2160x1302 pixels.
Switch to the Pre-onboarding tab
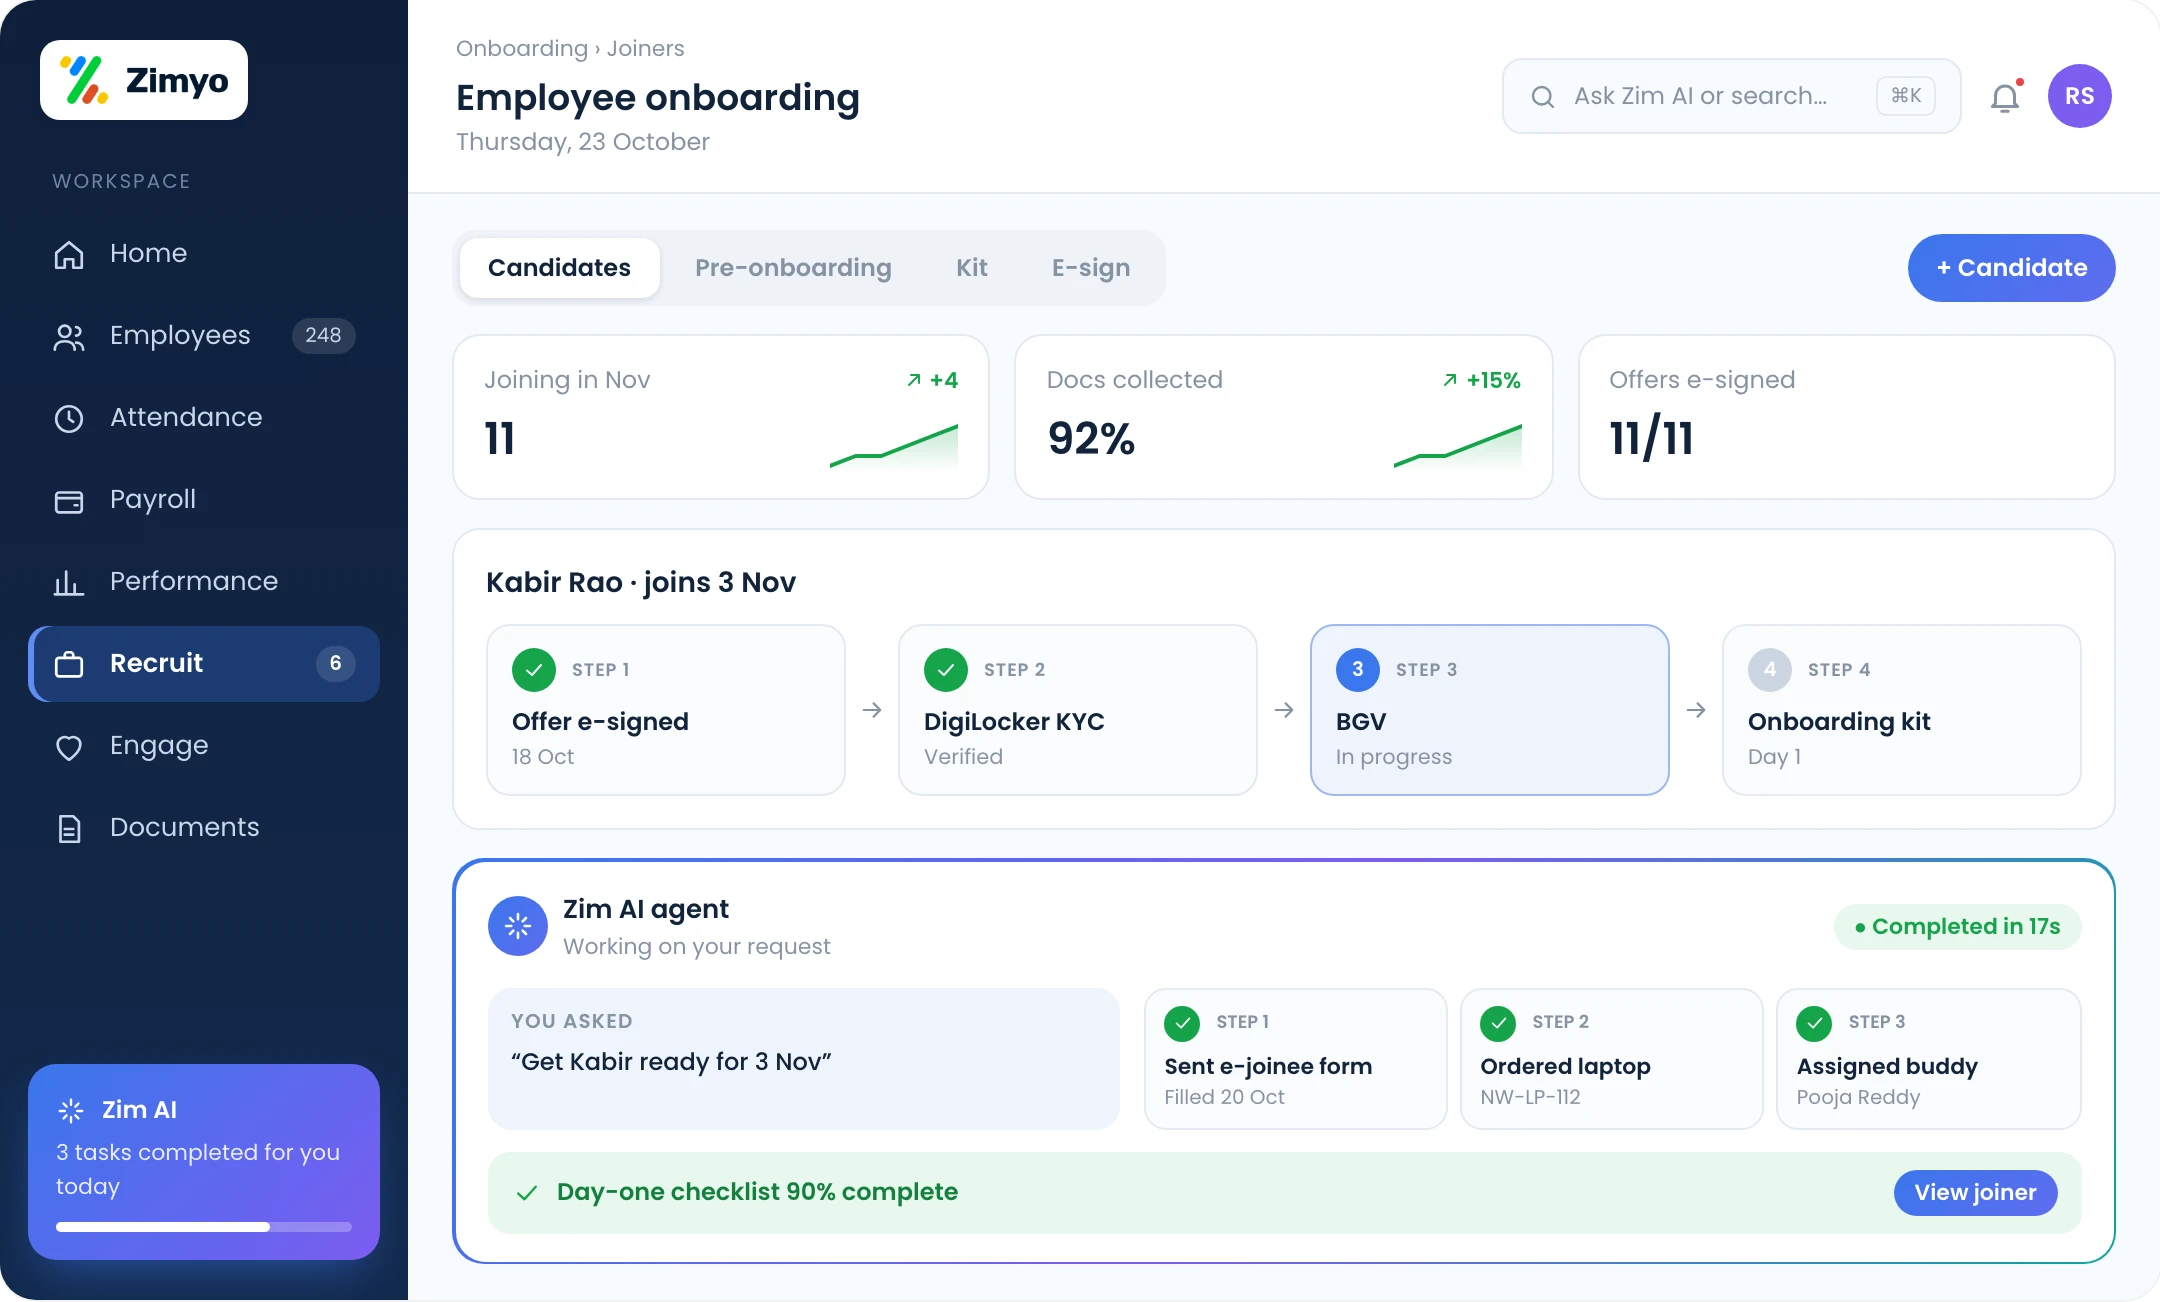[x=793, y=268]
